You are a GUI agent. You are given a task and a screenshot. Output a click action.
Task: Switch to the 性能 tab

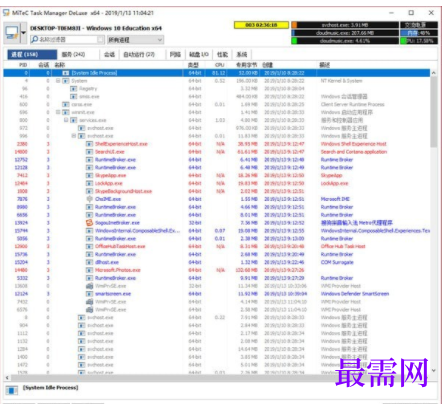(222, 54)
